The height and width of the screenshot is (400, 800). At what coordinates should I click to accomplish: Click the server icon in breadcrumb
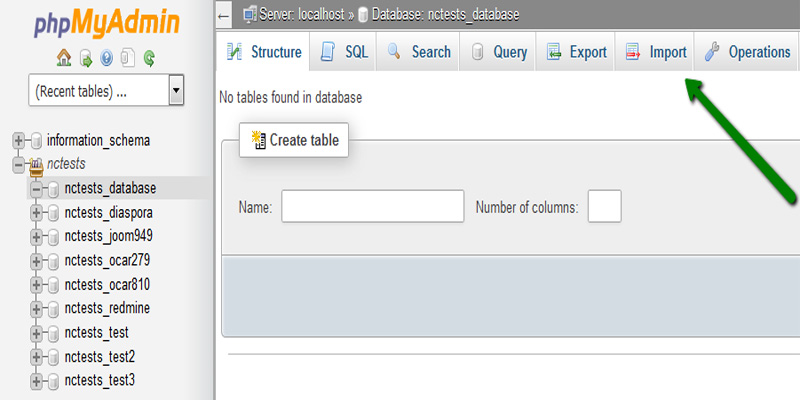tap(250, 15)
